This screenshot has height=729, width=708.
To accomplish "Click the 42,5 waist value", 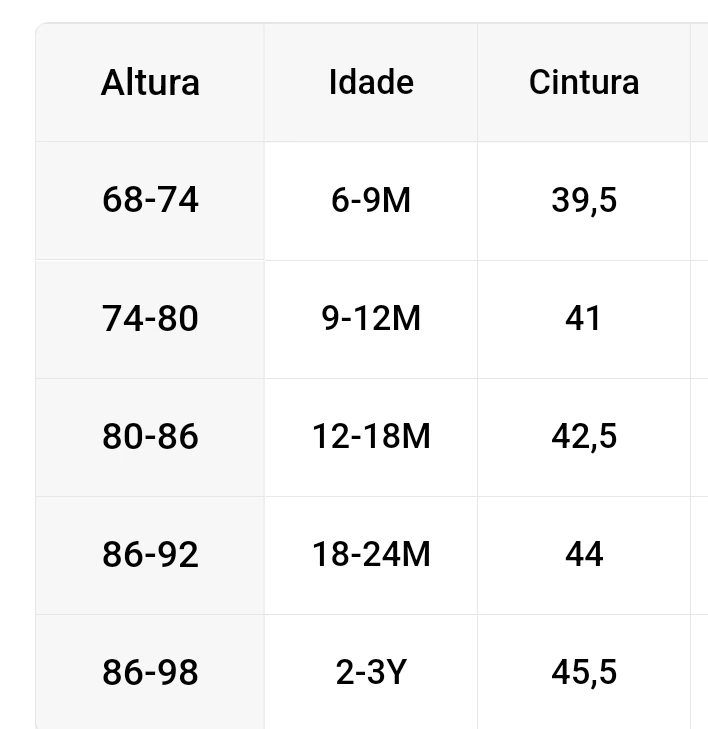I will [x=584, y=437].
